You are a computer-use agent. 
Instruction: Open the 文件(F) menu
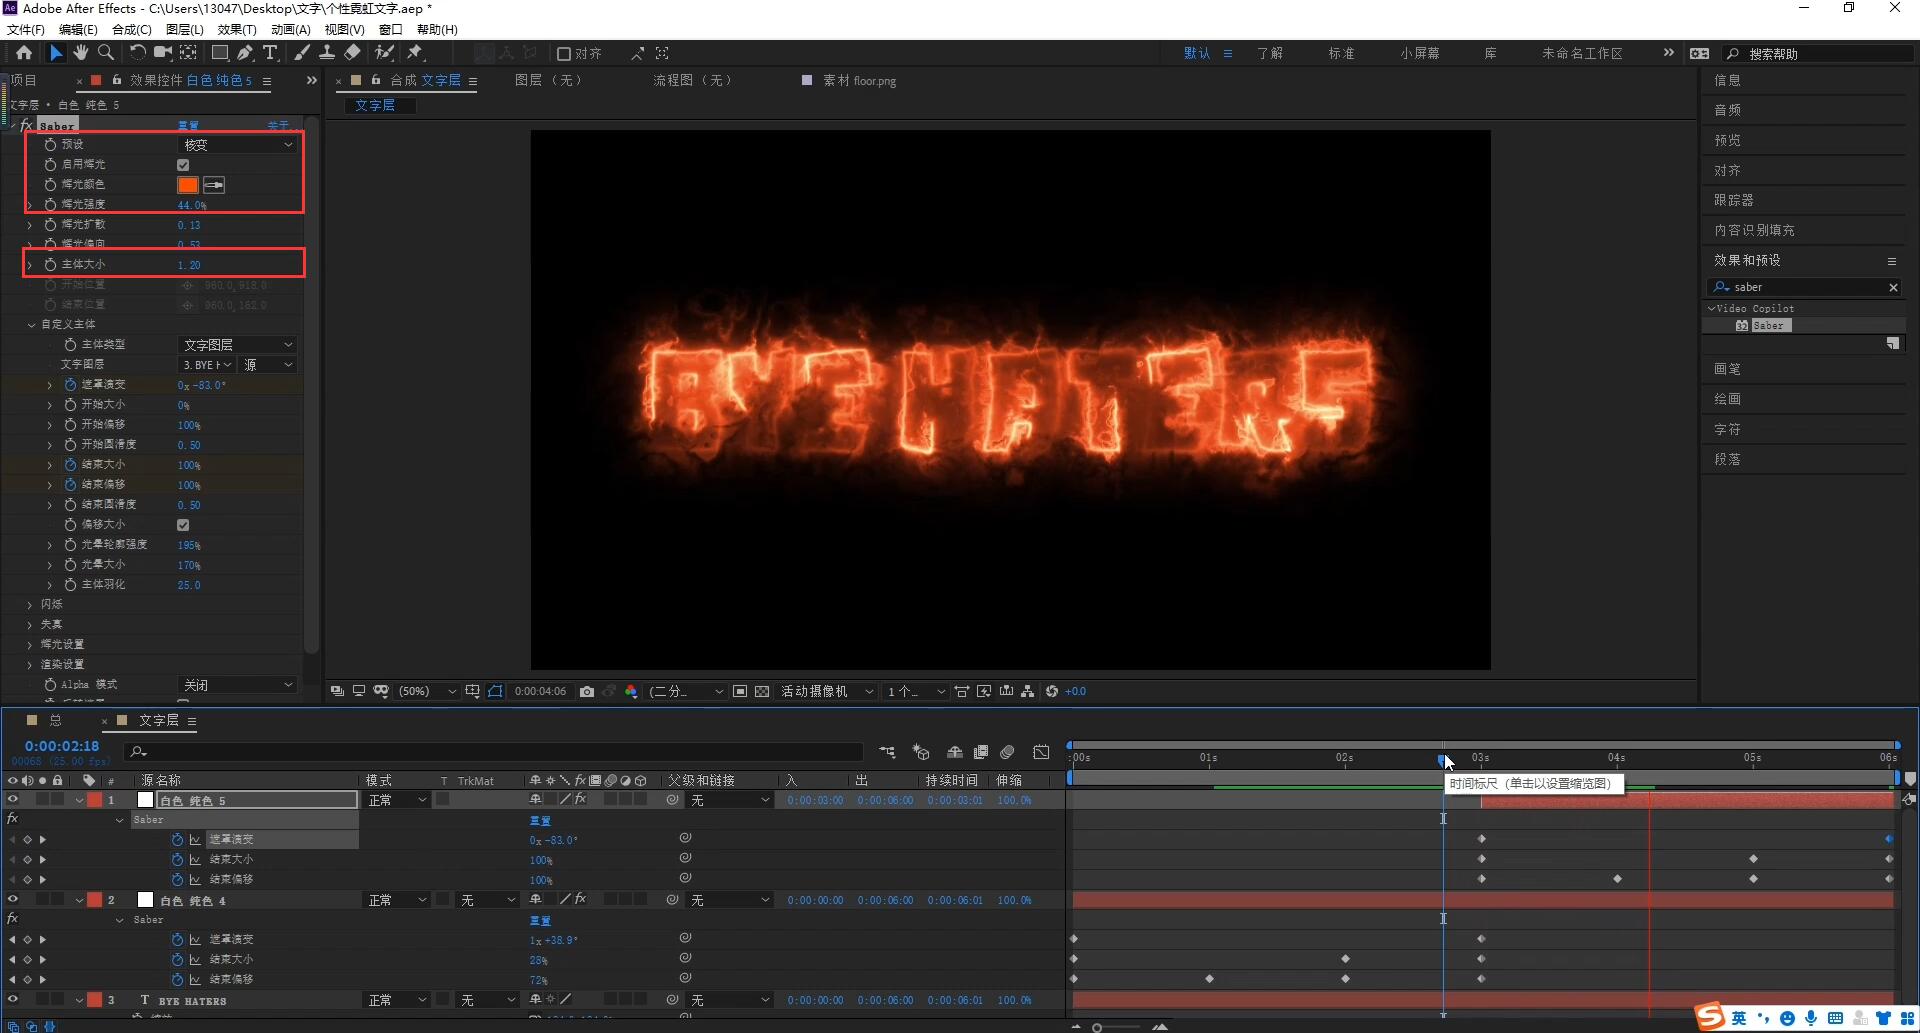[25, 30]
